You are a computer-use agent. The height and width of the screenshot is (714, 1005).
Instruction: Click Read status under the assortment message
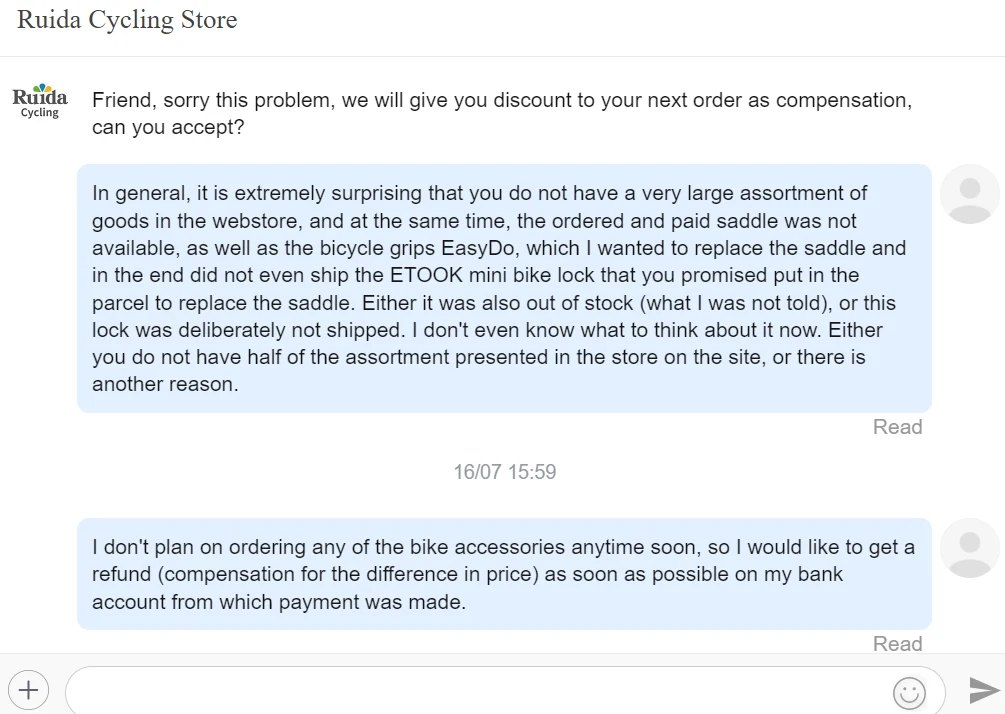[x=897, y=427]
